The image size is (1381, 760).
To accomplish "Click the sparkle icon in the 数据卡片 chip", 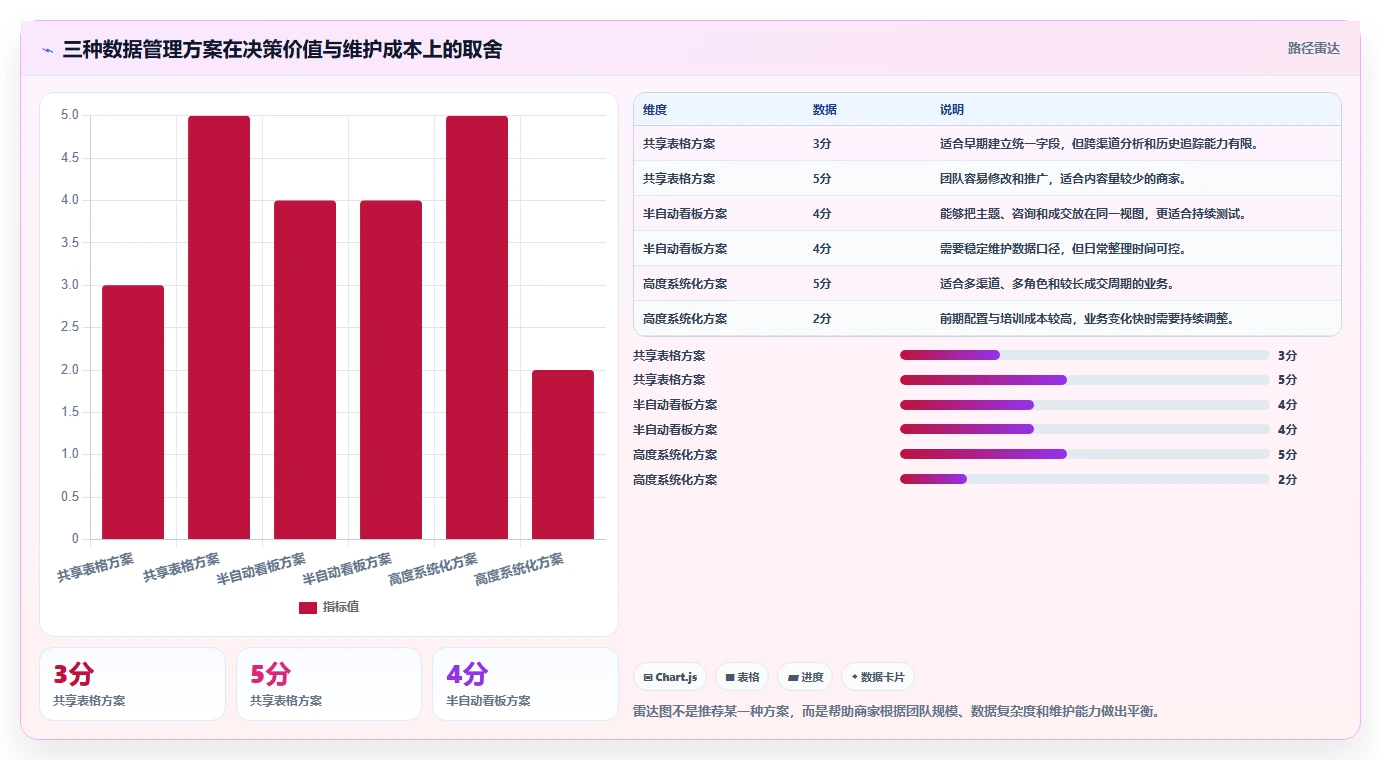I will point(854,677).
